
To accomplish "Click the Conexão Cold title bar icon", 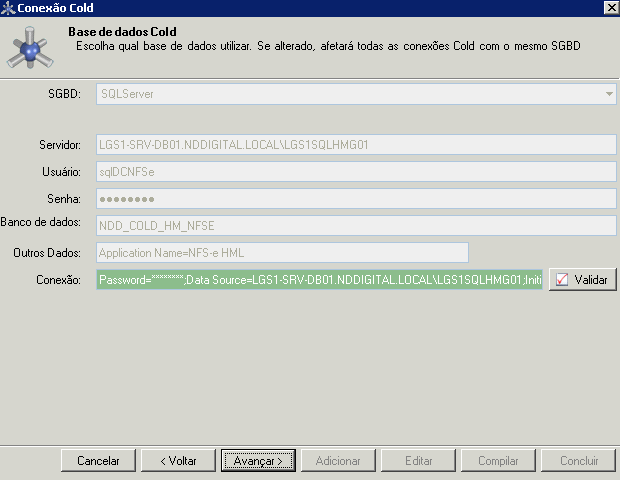I will tap(9, 8).
